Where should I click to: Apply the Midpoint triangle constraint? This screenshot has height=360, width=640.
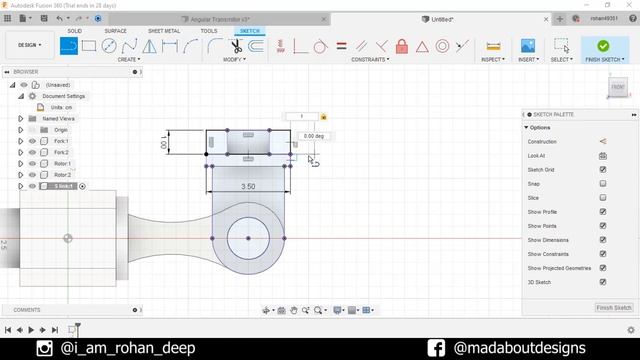click(x=422, y=47)
